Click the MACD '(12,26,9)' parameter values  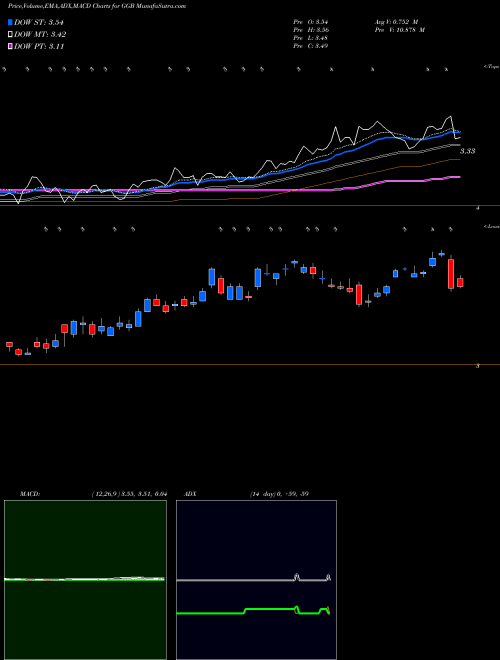click(x=129, y=494)
